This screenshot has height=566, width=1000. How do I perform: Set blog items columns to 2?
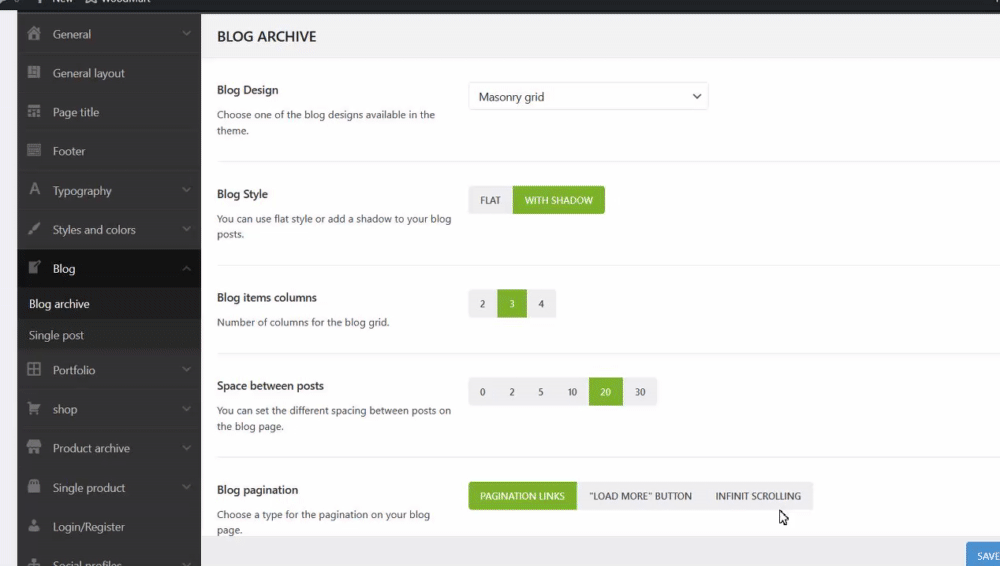coord(483,304)
